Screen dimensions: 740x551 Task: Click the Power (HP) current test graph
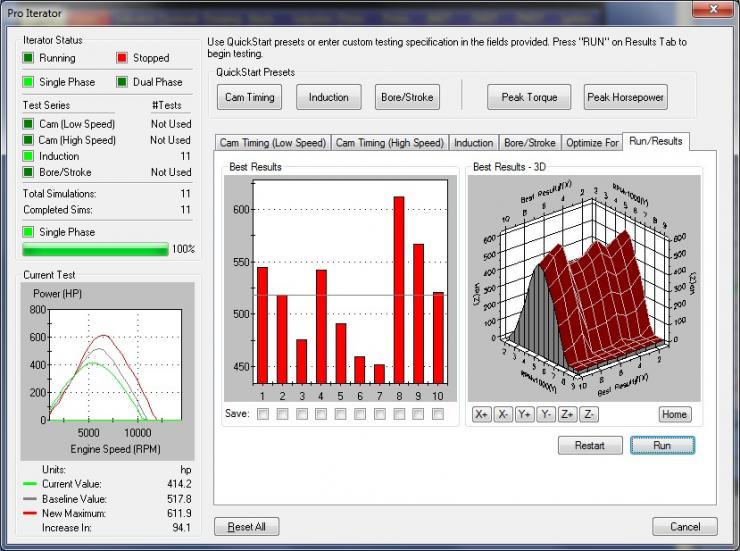pyautogui.click(x=108, y=371)
